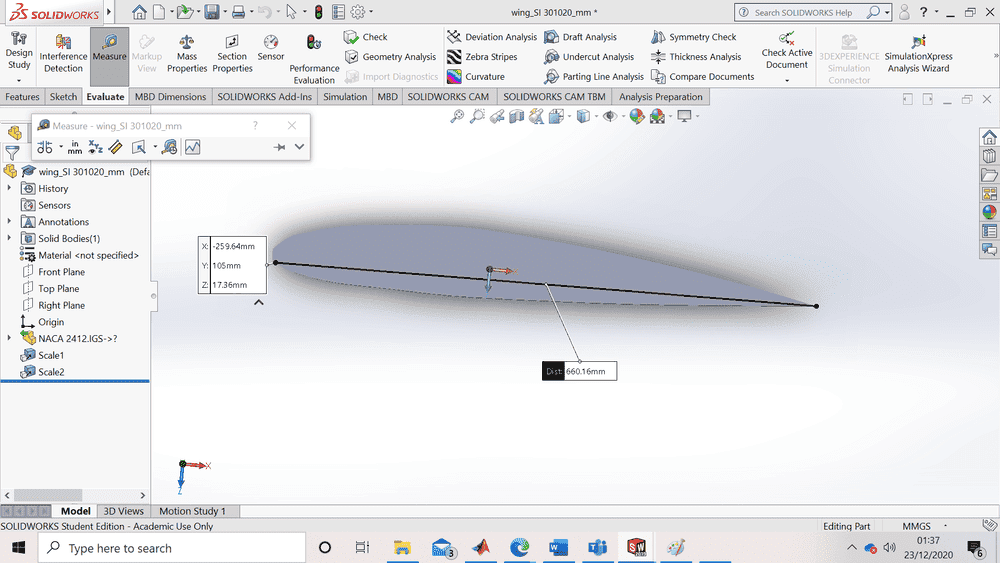Open the Motion Study 1 tab
The width and height of the screenshot is (1000, 563).
click(x=192, y=511)
